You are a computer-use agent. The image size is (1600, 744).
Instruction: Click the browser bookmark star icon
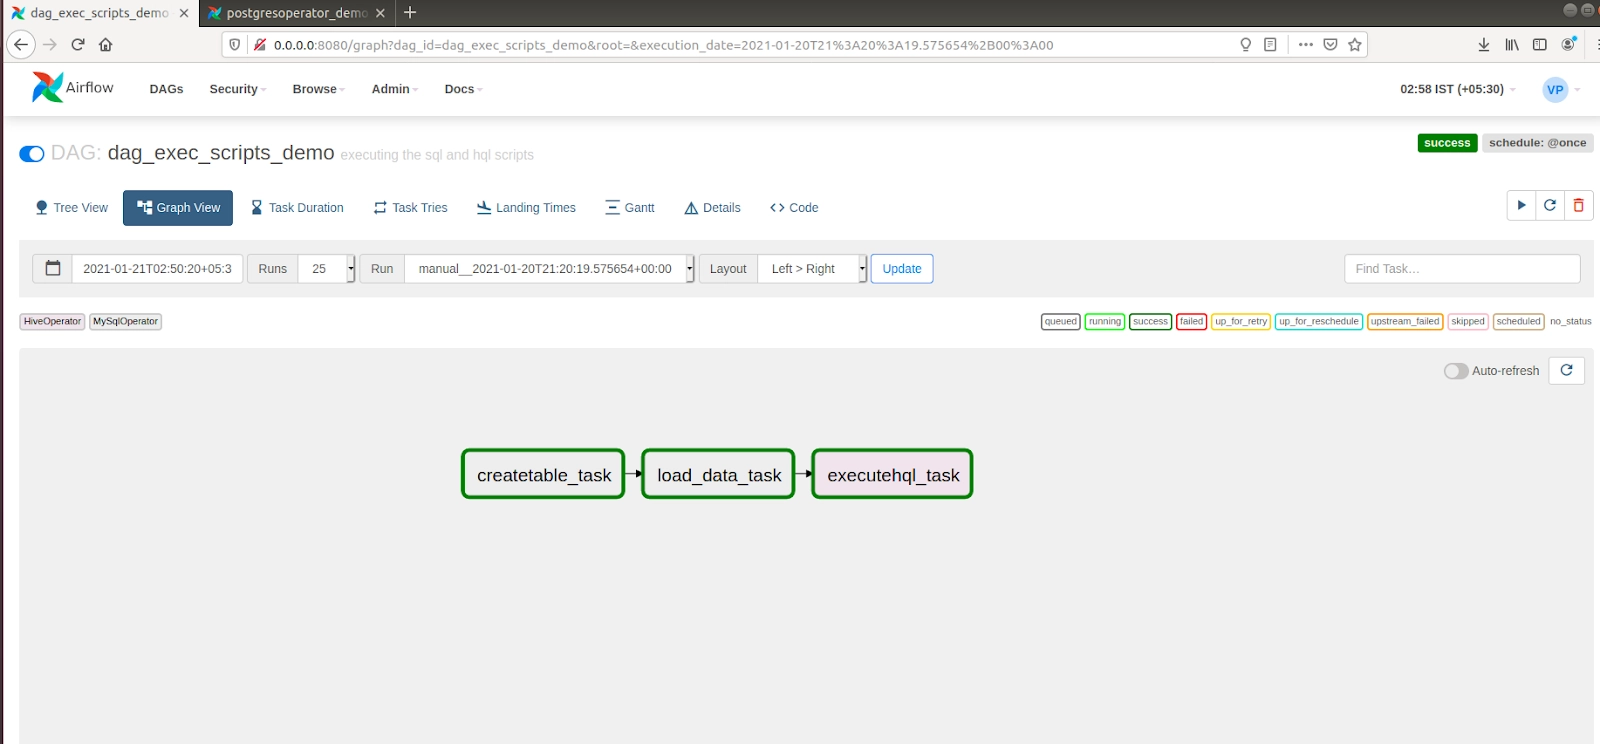tap(1355, 45)
